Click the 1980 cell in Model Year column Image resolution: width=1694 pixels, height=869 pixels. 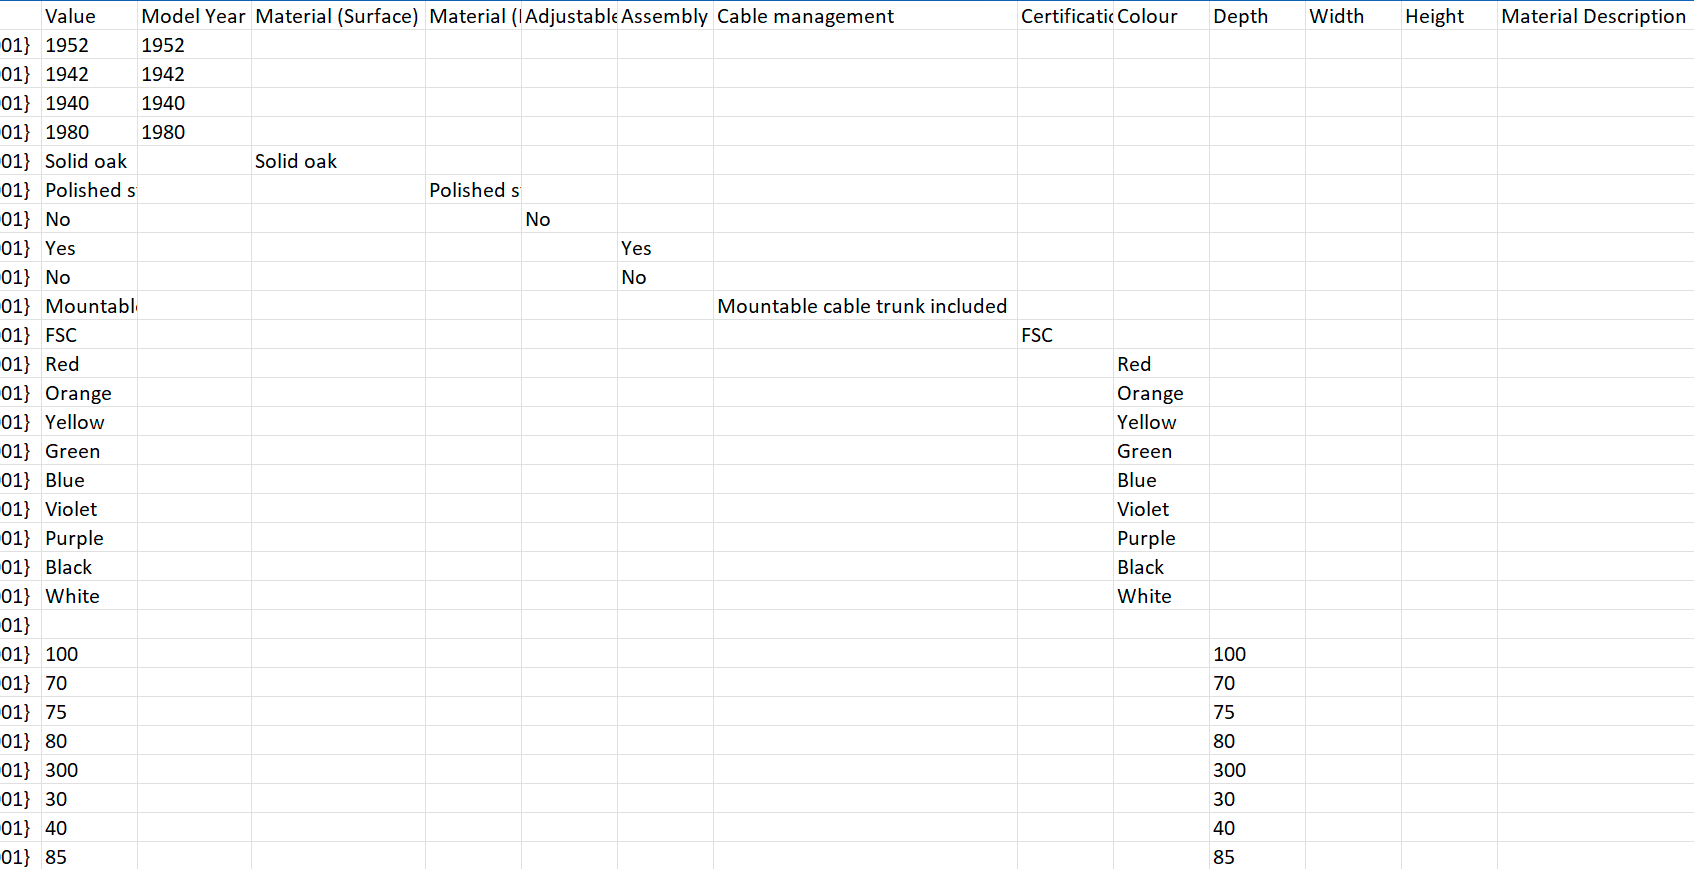[194, 132]
